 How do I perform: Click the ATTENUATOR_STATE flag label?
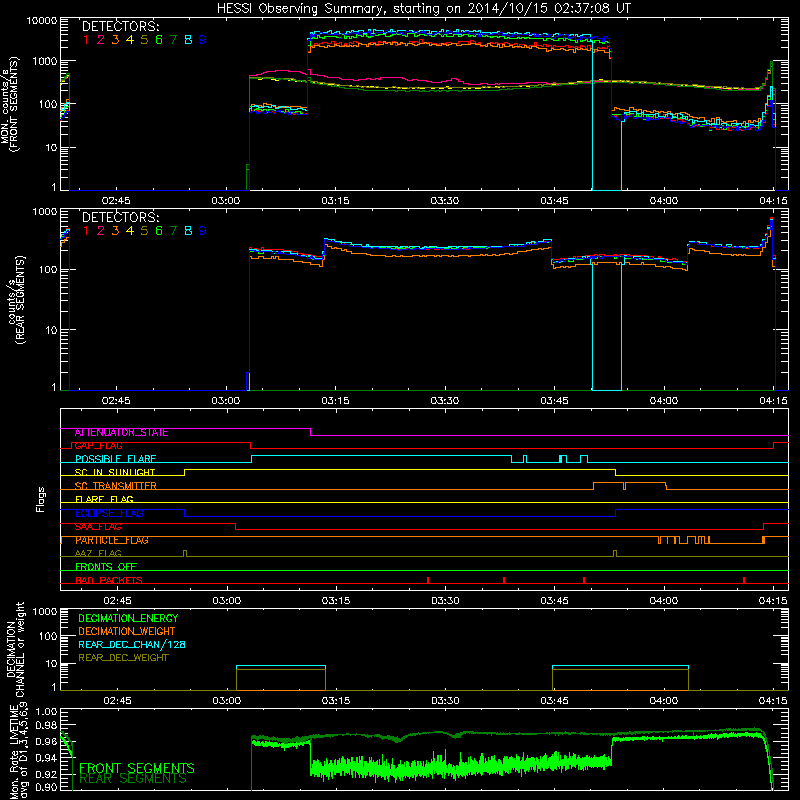[121, 433]
